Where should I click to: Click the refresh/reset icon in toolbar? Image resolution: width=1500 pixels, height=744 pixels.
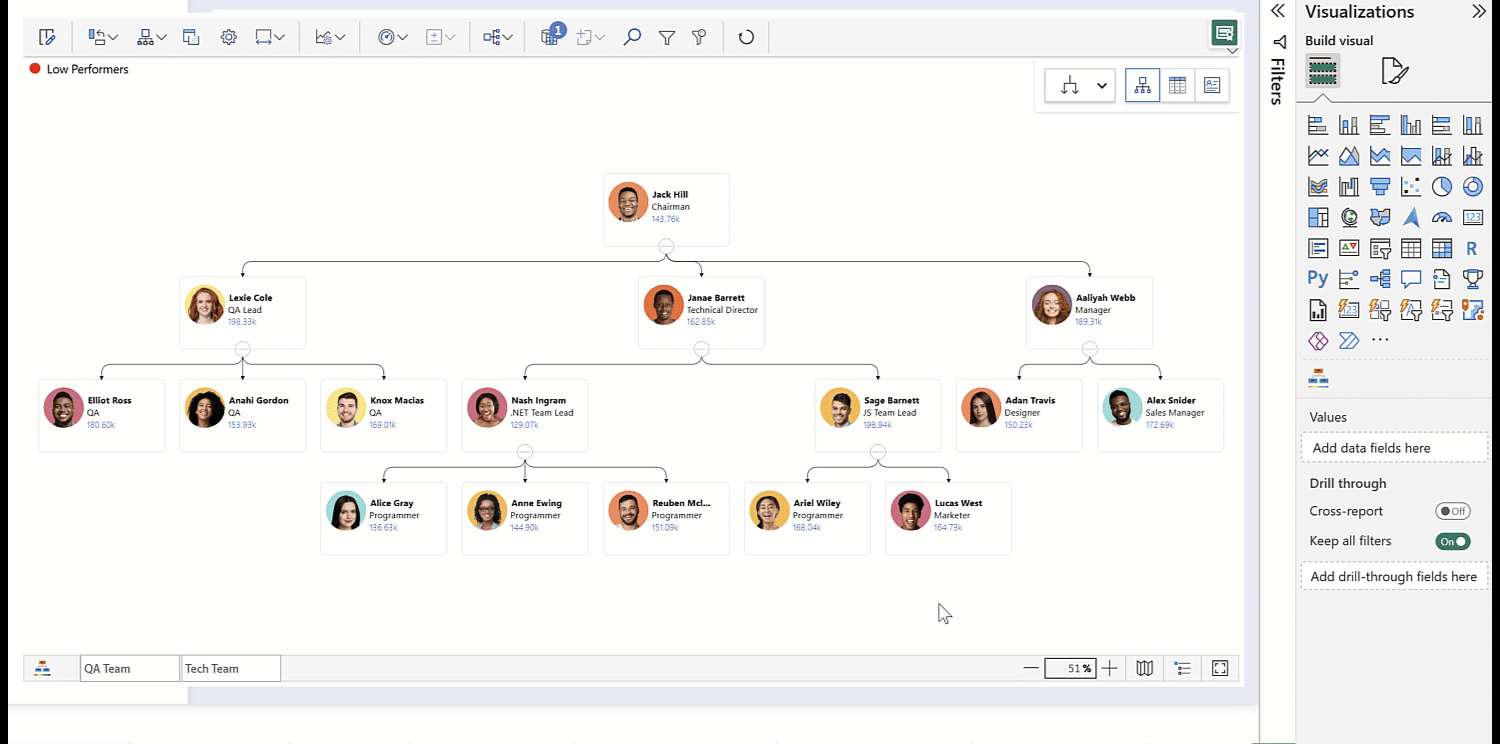point(746,37)
